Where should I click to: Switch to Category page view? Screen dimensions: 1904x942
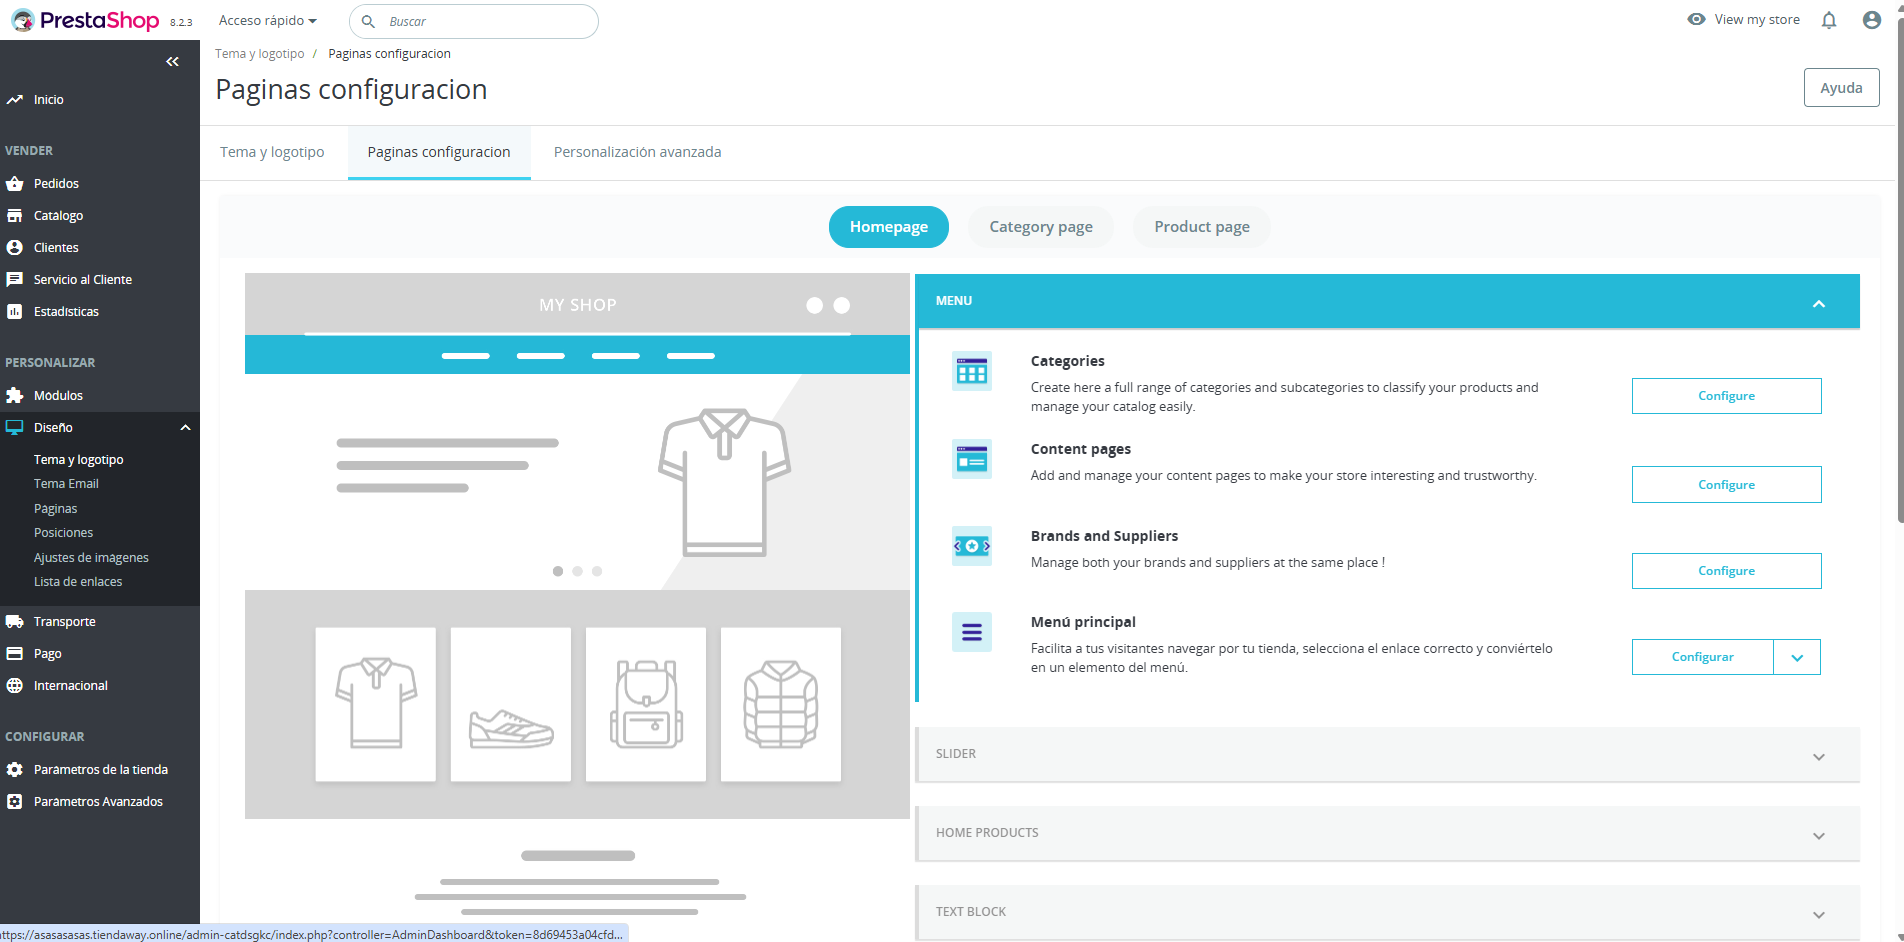[x=1040, y=227]
